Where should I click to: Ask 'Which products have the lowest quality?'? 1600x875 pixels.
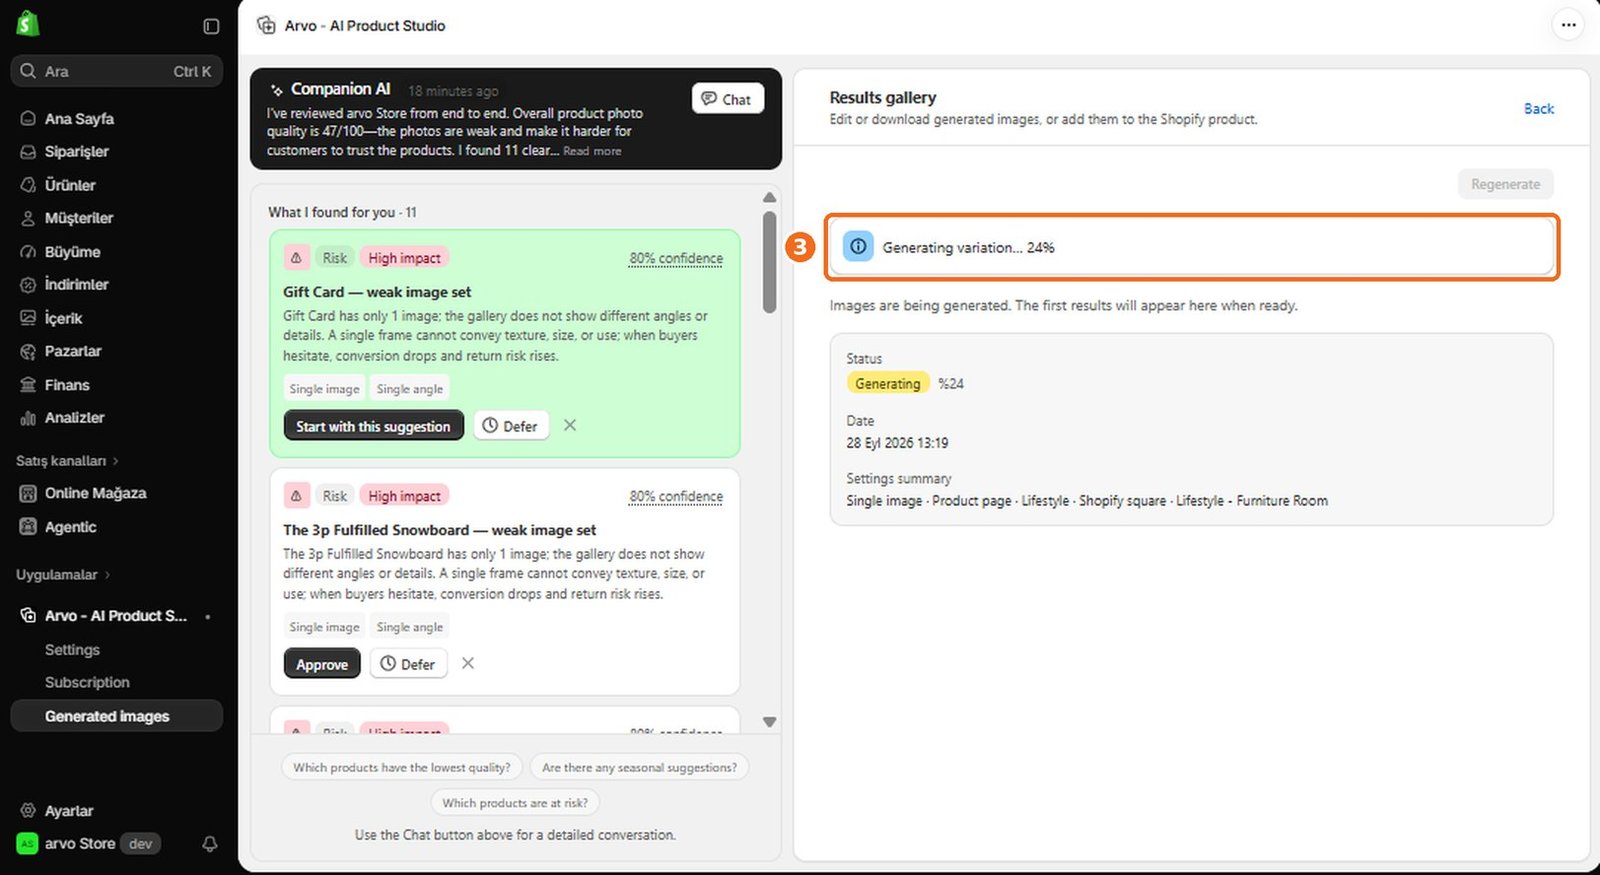(402, 768)
